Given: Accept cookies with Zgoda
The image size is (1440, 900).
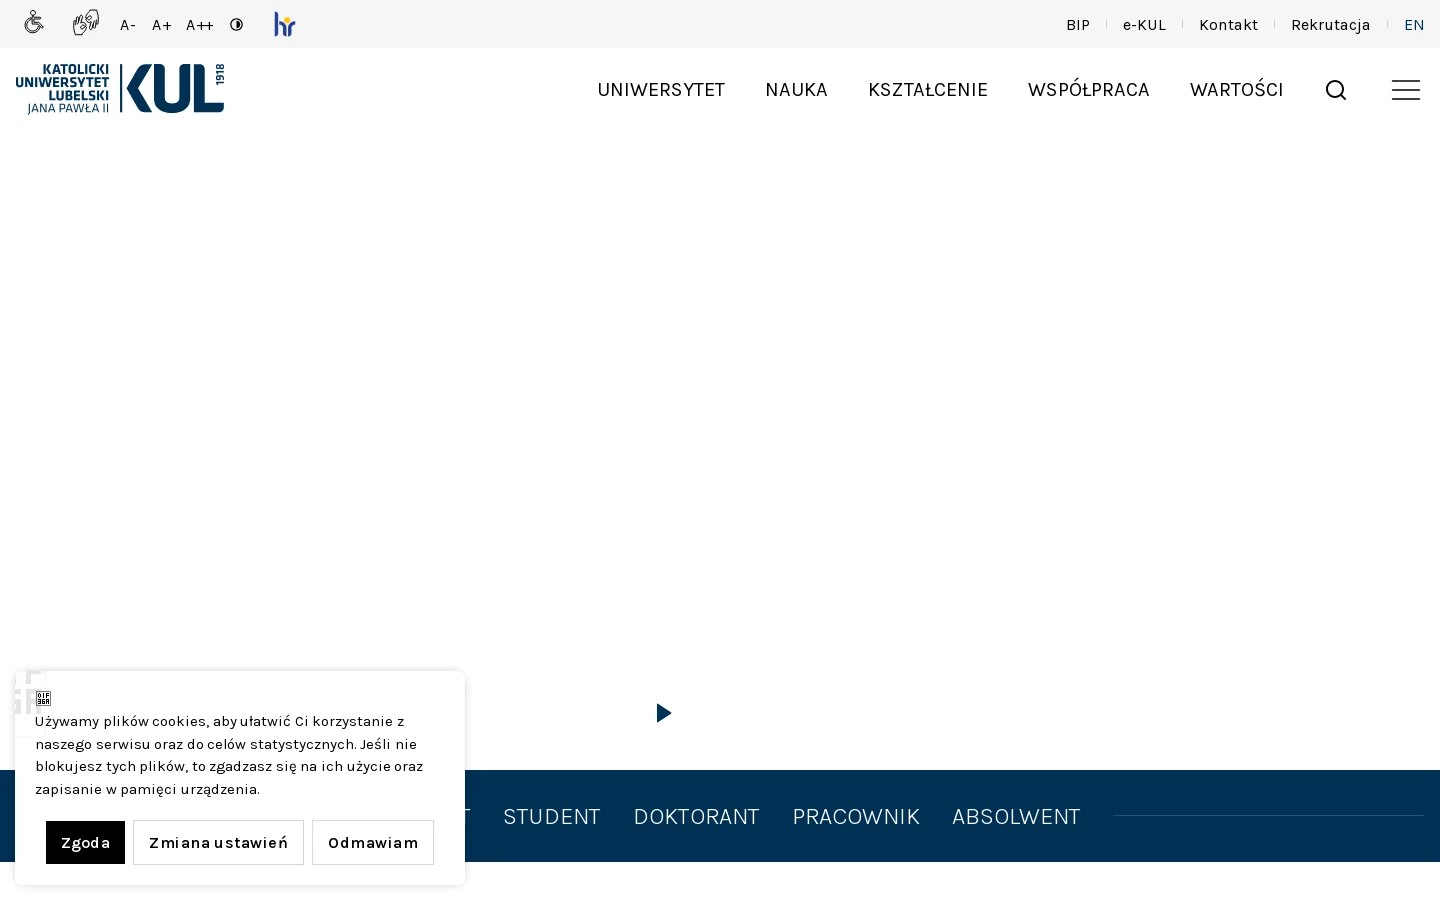Looking at the screenshot, I should [x=85, y=843].
